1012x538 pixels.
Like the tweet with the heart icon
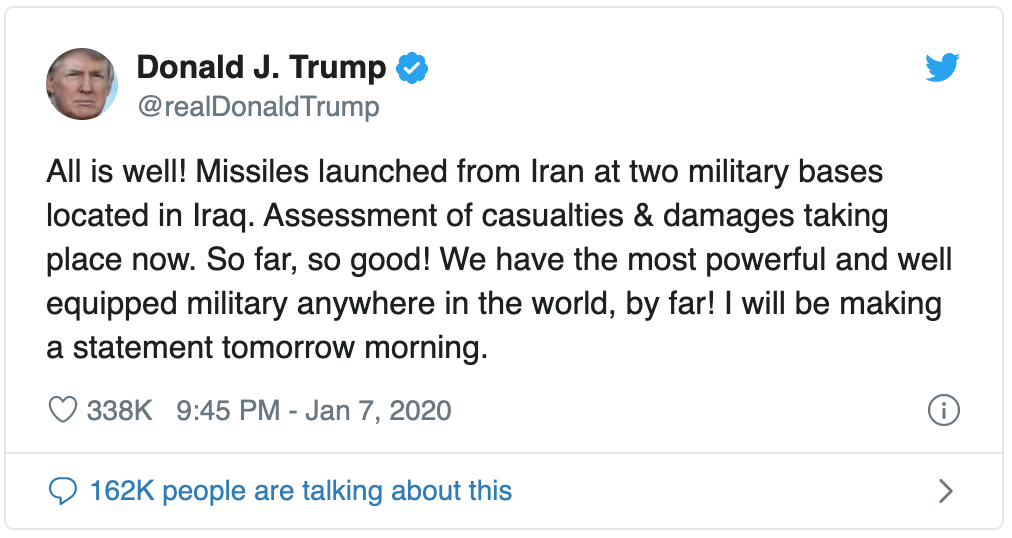click(63, 410)
